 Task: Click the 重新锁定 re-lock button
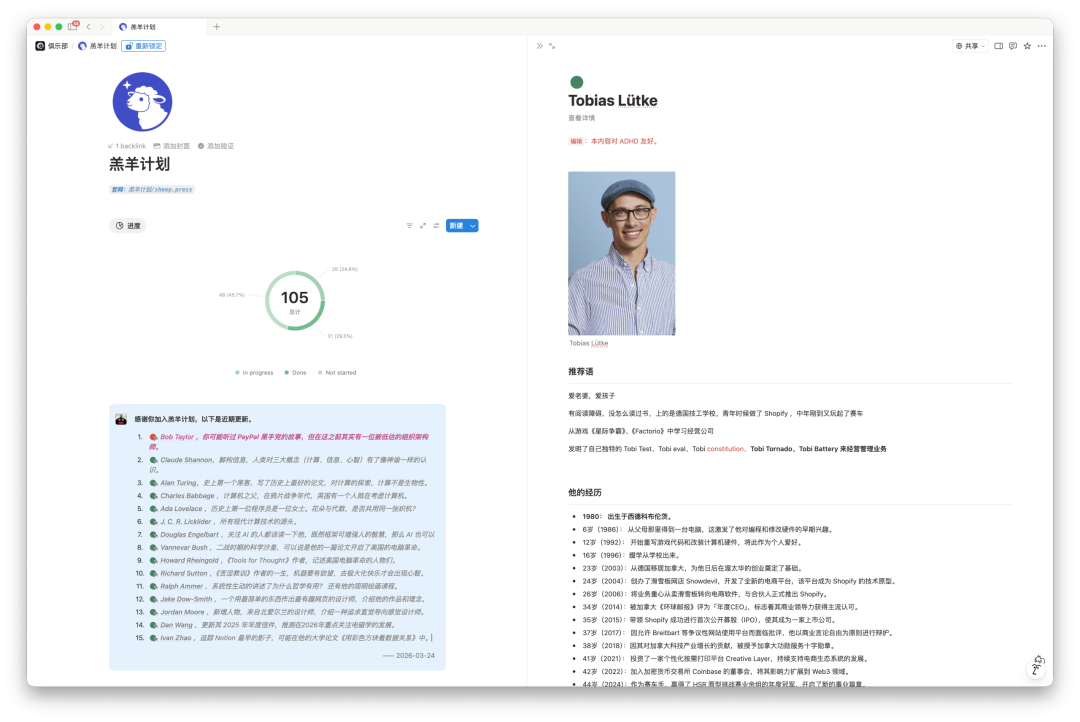point(143,46)
